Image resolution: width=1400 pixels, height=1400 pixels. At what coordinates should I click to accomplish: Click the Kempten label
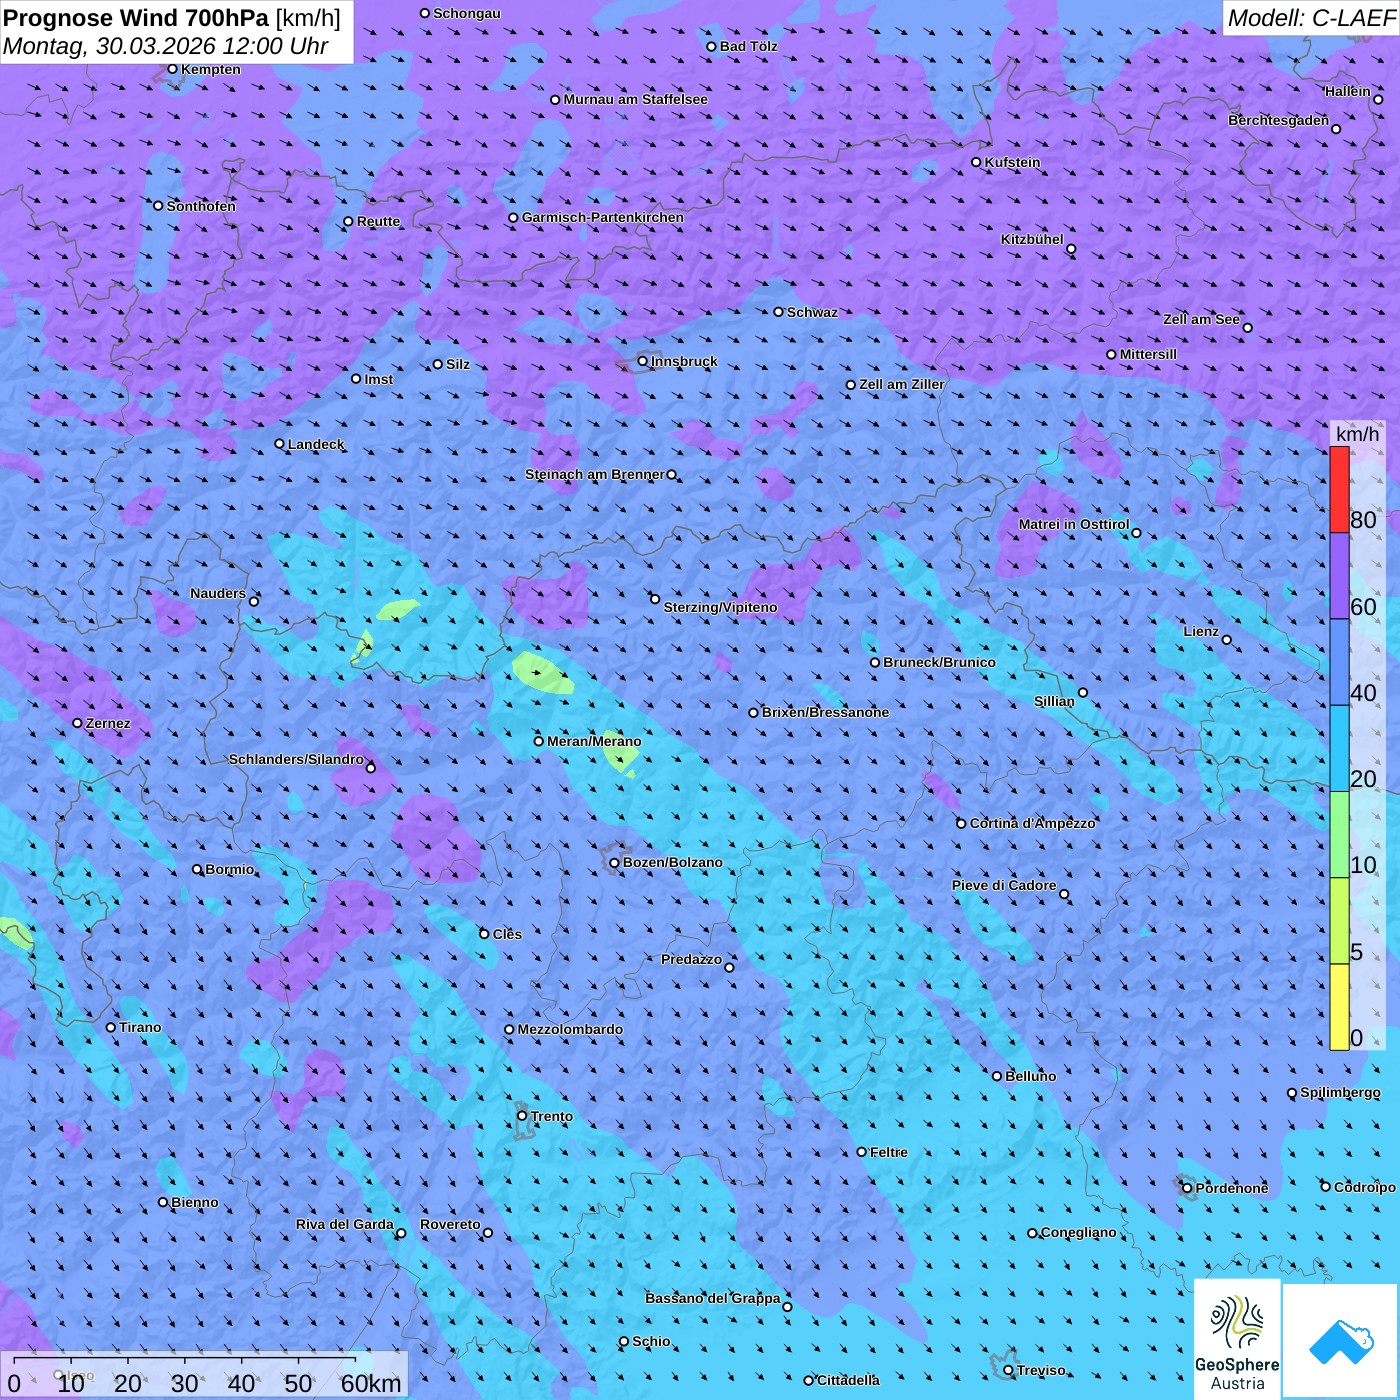coord(211,69)
